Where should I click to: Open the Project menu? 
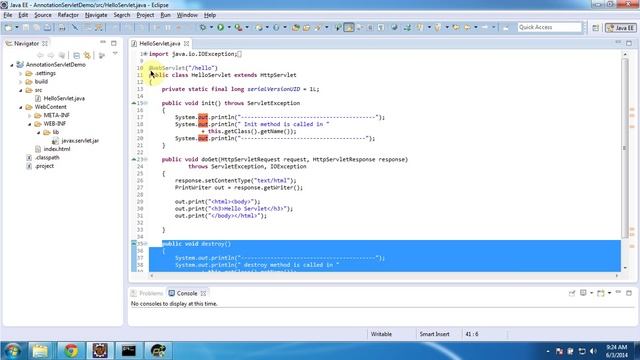pos(145,15)
